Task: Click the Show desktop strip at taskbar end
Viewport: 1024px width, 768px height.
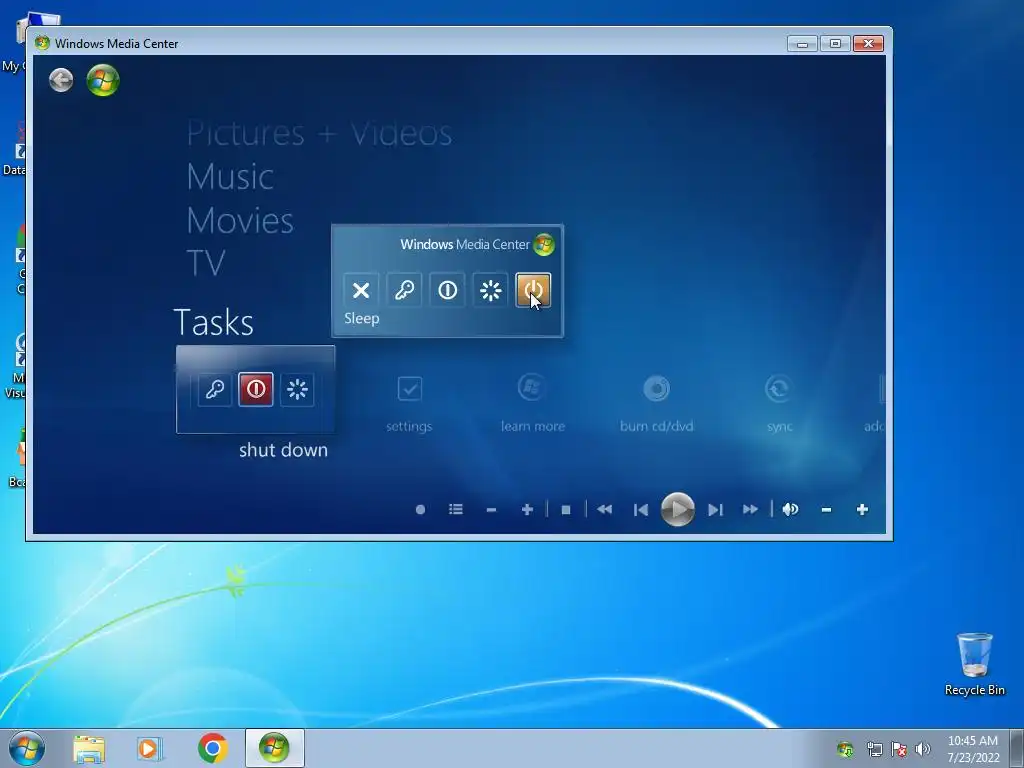Action: tap(1018, 748)
